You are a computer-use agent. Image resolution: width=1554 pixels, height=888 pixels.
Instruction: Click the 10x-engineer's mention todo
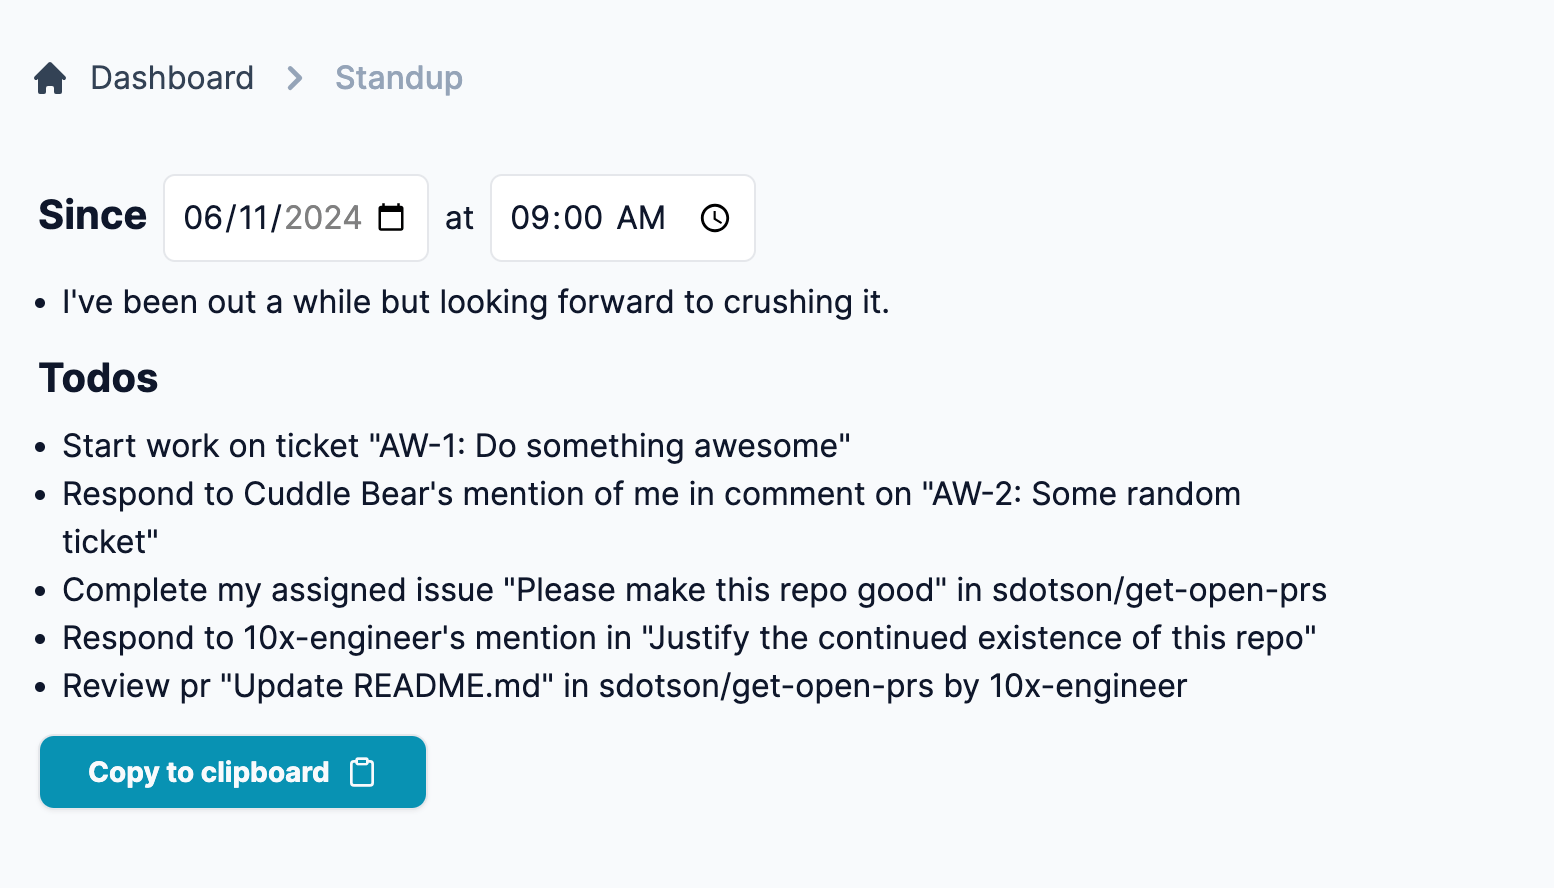[689, 638]
